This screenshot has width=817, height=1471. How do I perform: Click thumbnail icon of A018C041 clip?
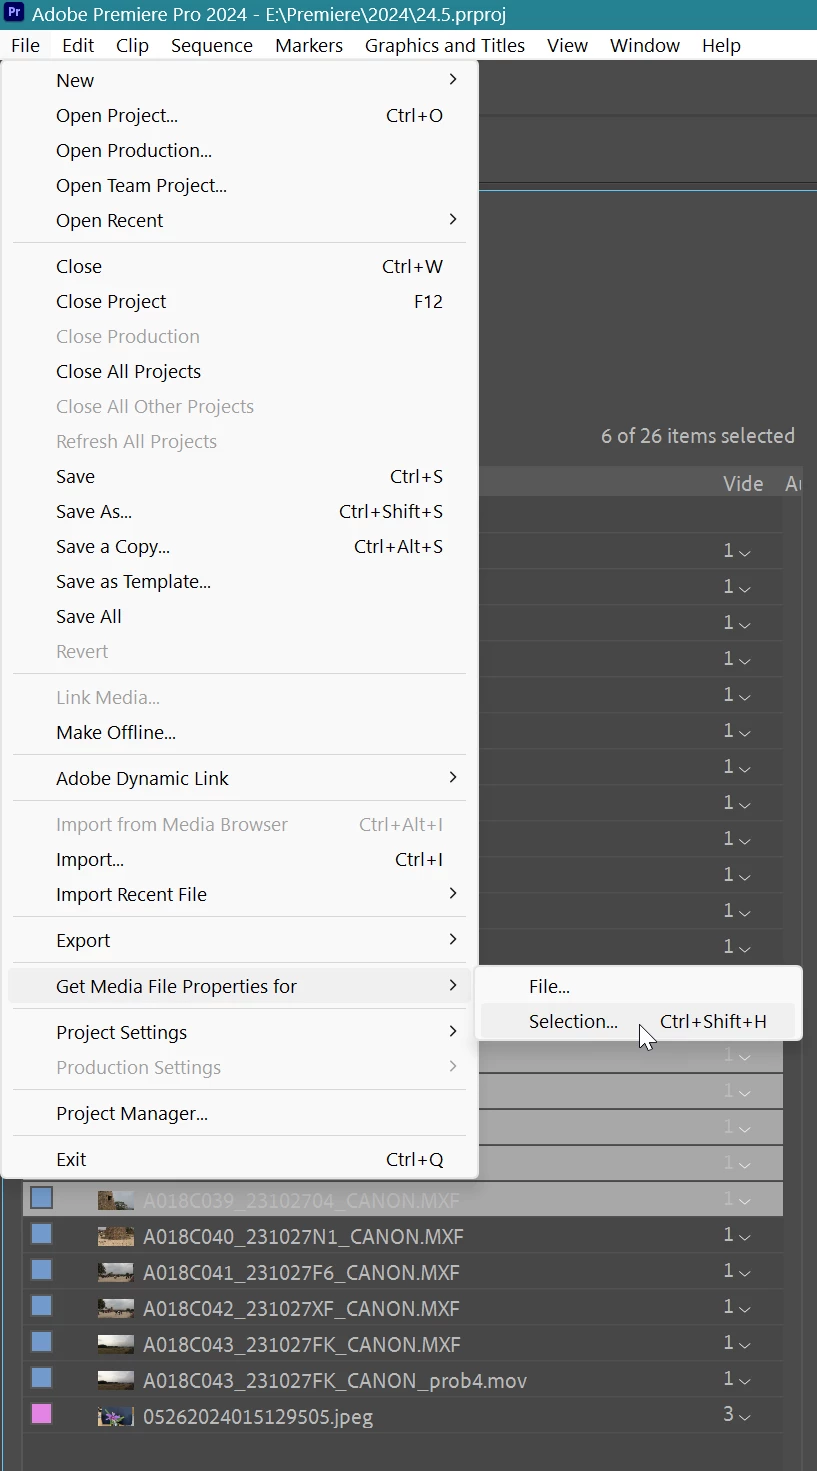tap(116, 1273)
